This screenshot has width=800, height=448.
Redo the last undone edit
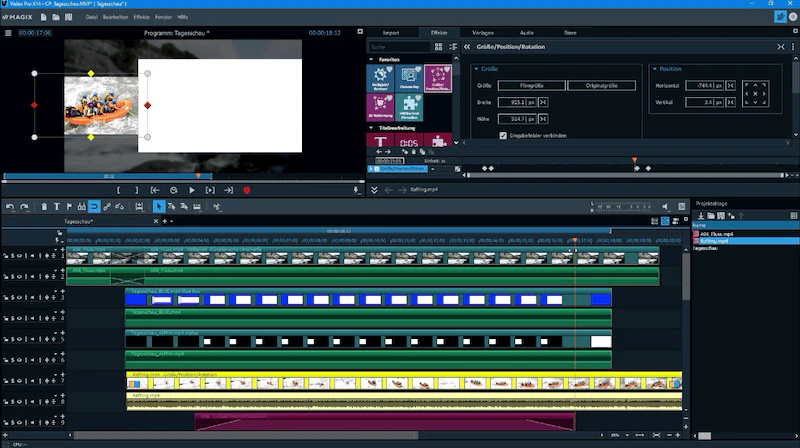pos(24,207)
